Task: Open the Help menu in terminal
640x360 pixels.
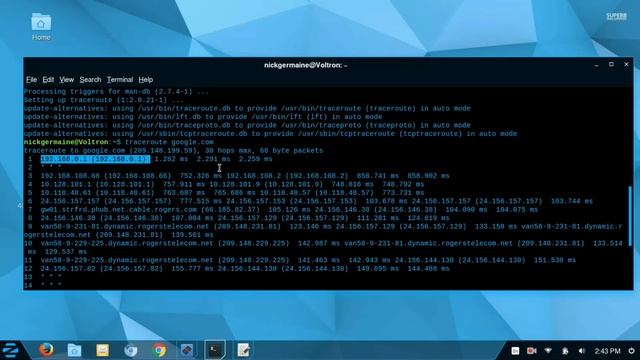Action: [x=146, y=80]
